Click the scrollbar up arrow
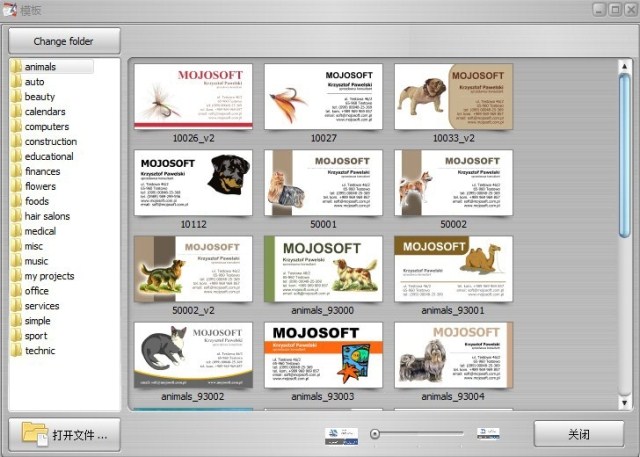The width and height of the screenshot is (640, 457). pyautogui.click(x=624, y=66)
